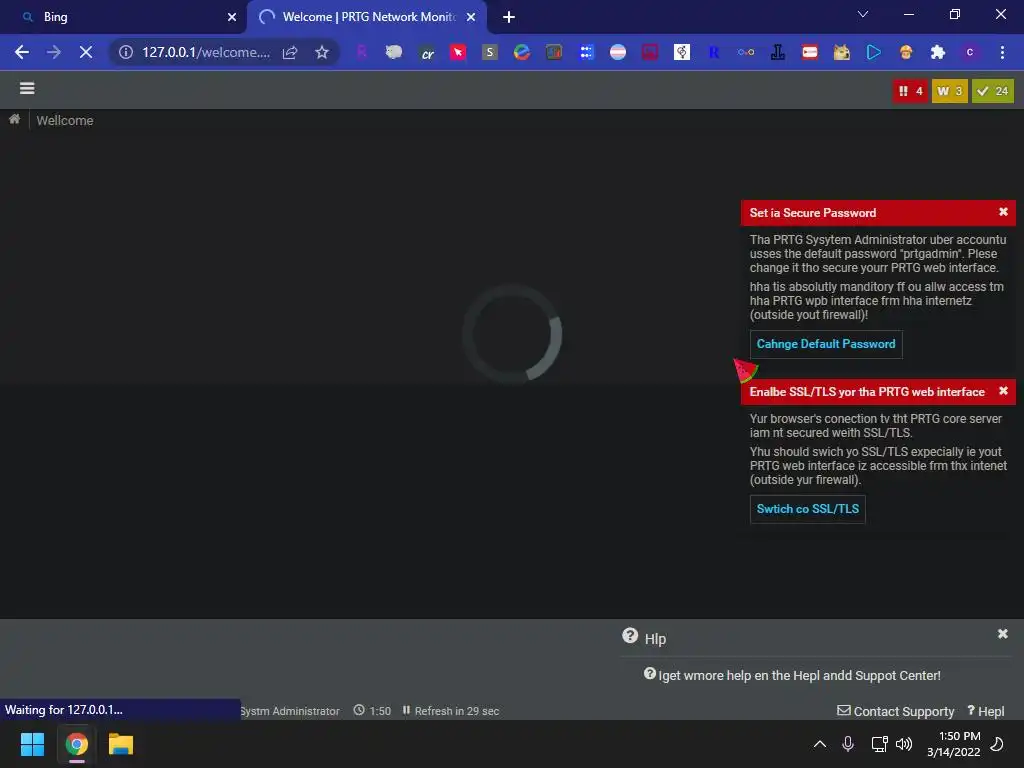Dismiss the Enable SSL/TLS notice
This screenshot has height=768, width=1024.
[x=1003, y=391]
